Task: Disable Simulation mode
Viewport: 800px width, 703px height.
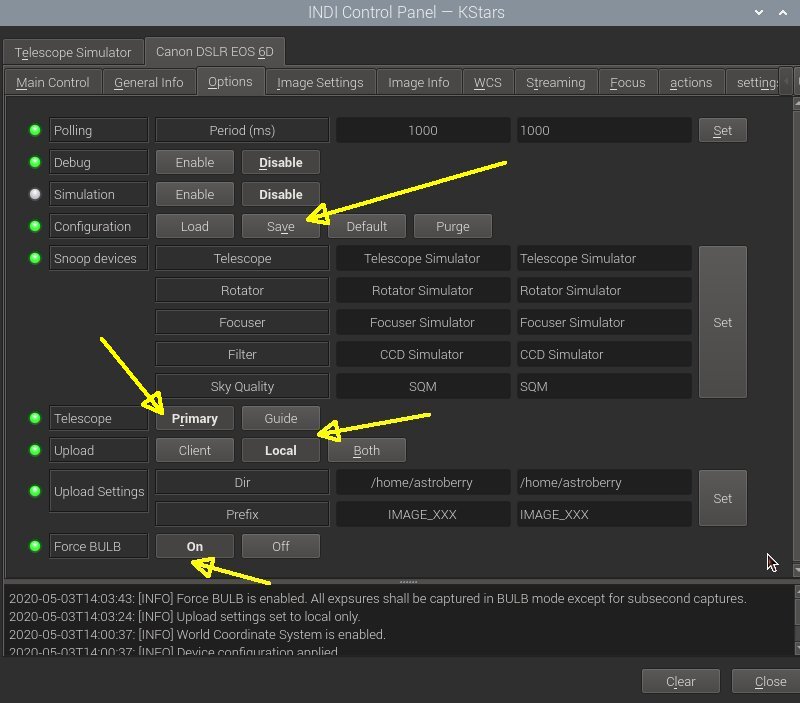Action: pos(281,194)
